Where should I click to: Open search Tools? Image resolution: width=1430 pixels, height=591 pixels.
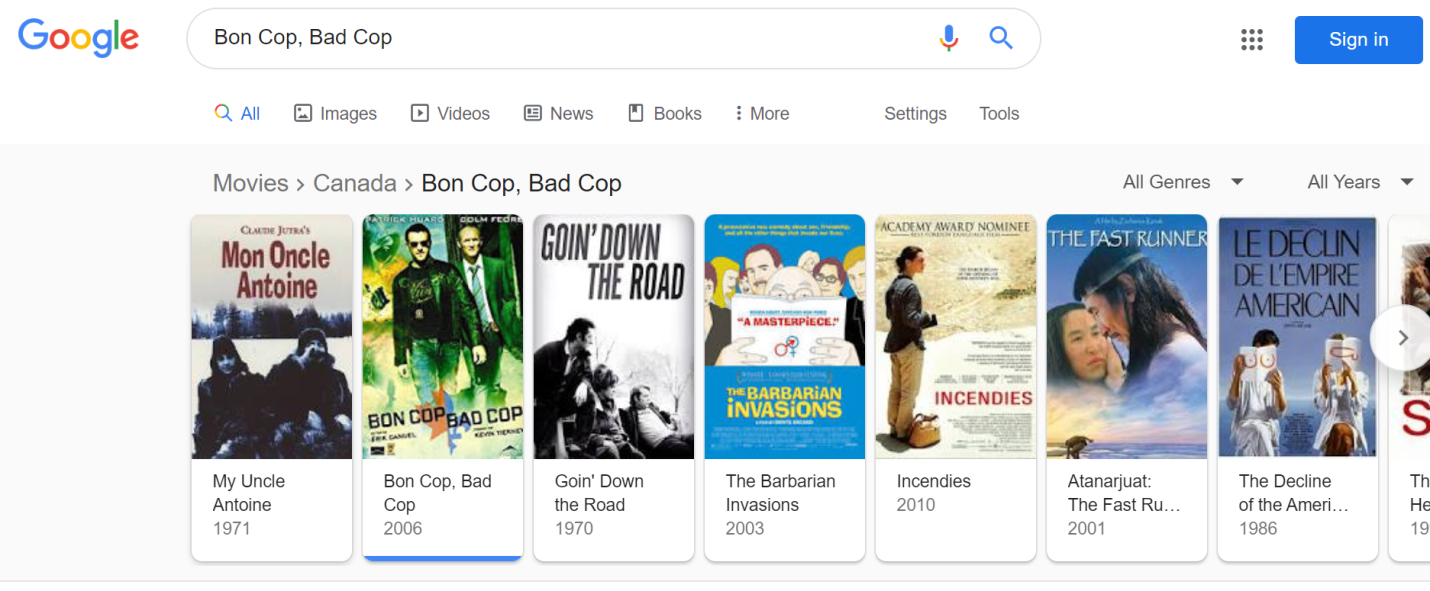(x=999, y=114)
